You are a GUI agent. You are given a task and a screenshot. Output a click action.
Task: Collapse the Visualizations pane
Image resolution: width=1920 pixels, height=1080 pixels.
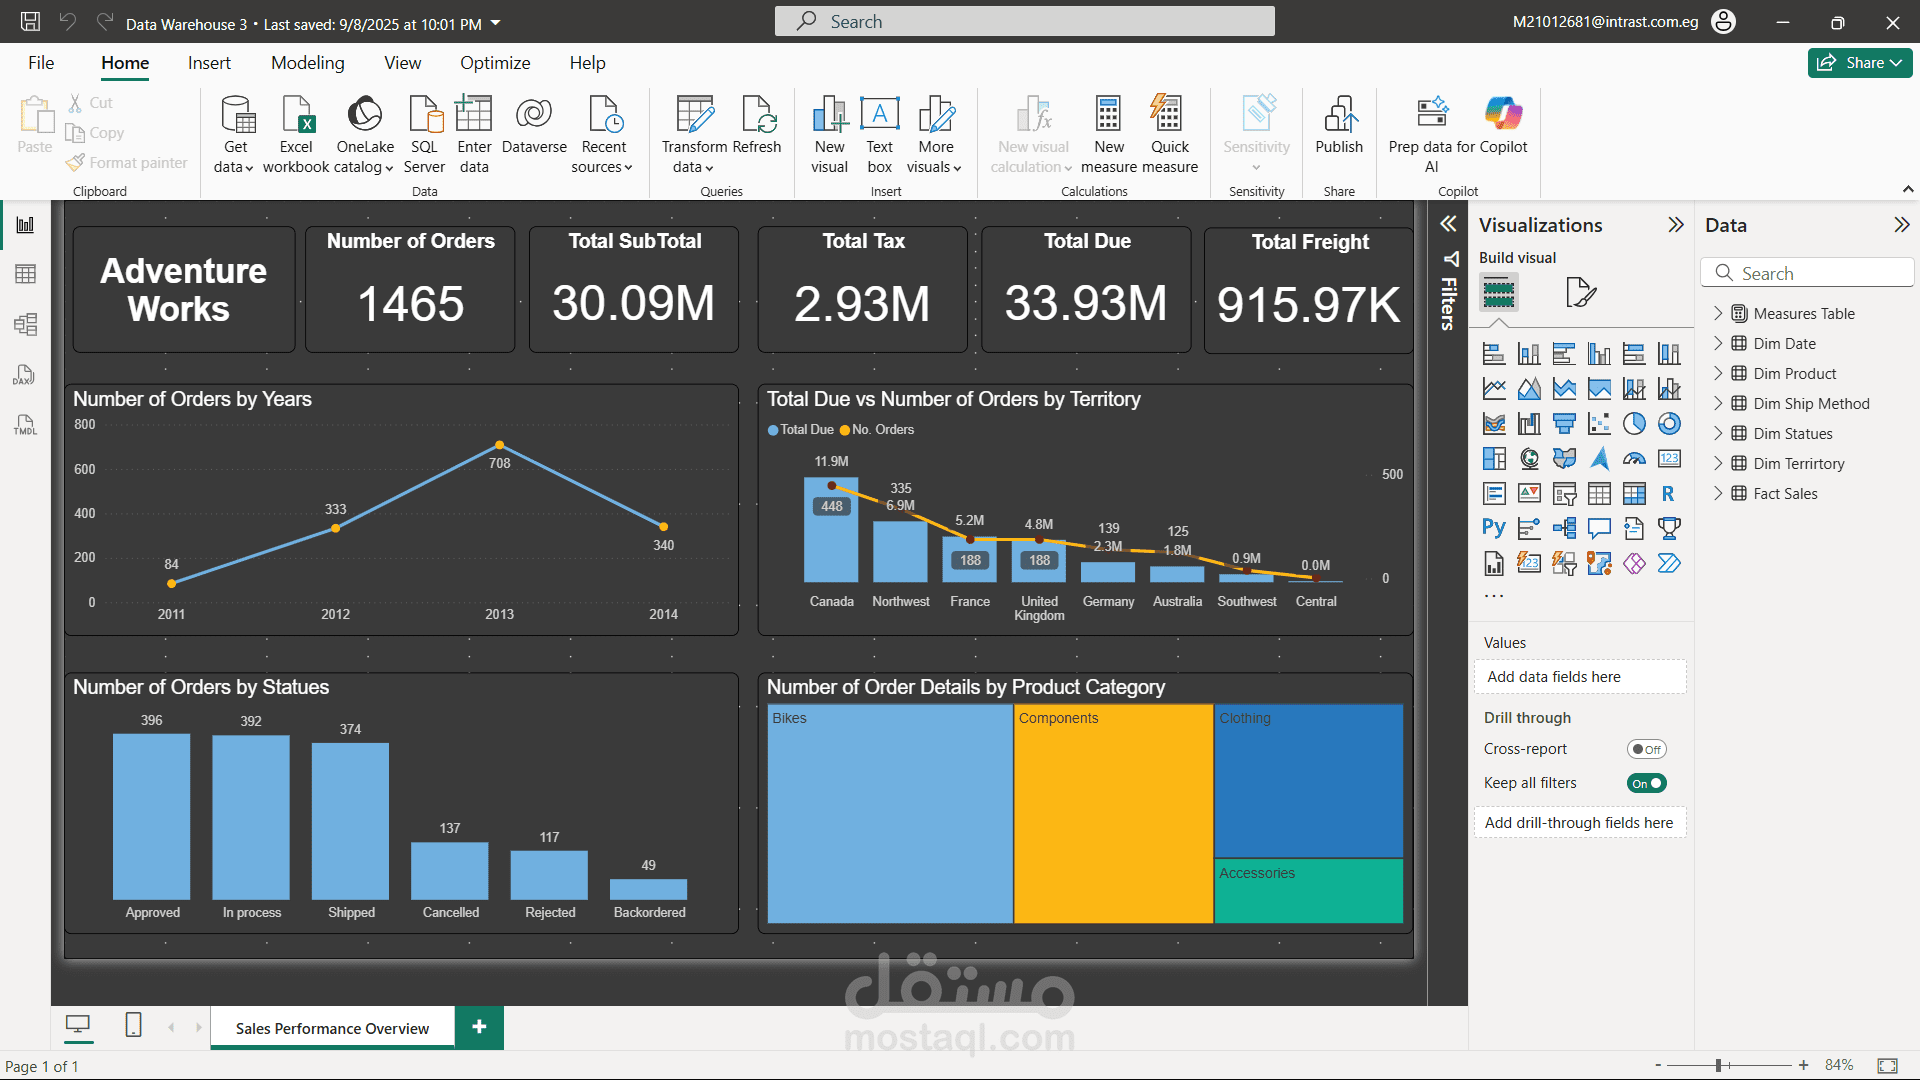click(x=1676, y=225)
